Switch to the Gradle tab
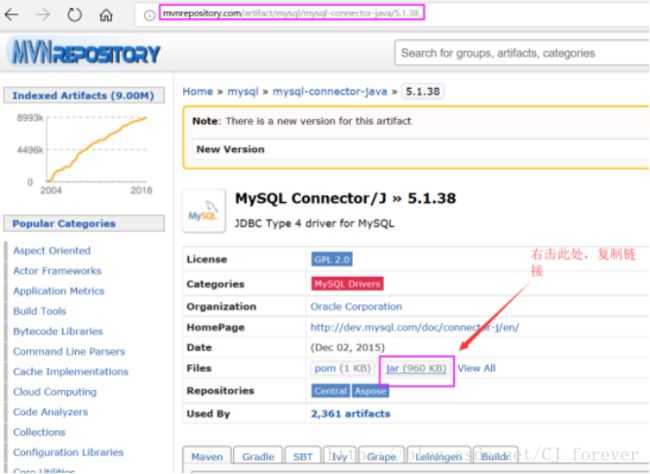 258,457
